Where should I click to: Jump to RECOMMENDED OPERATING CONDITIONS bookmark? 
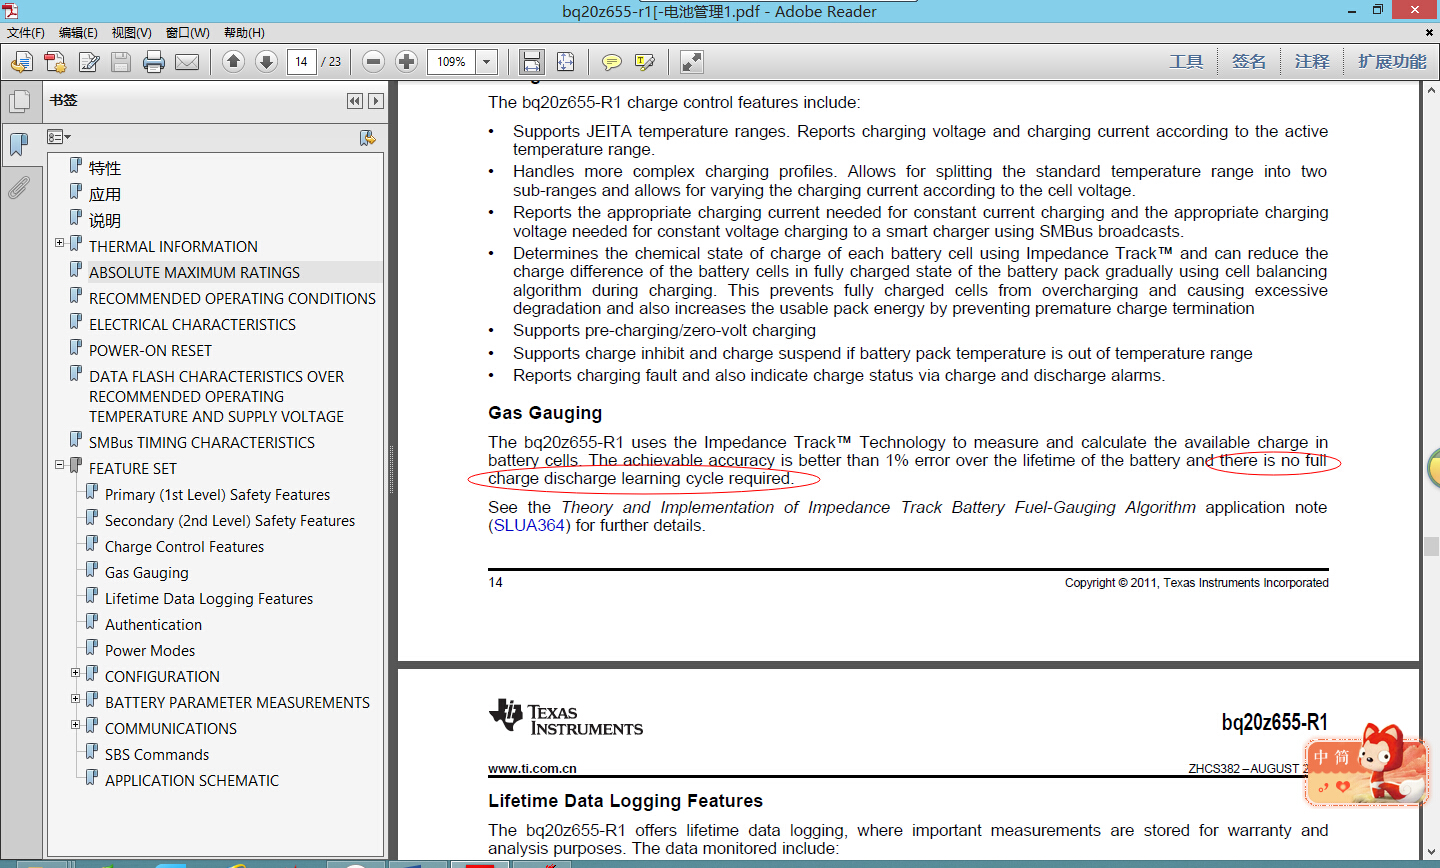[x=232, y=298]
